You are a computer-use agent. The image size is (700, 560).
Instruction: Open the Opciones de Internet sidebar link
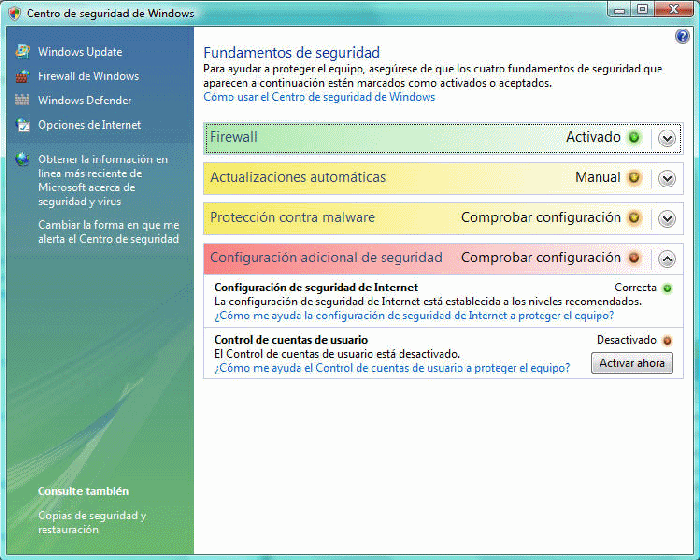[x=89, y=125]
